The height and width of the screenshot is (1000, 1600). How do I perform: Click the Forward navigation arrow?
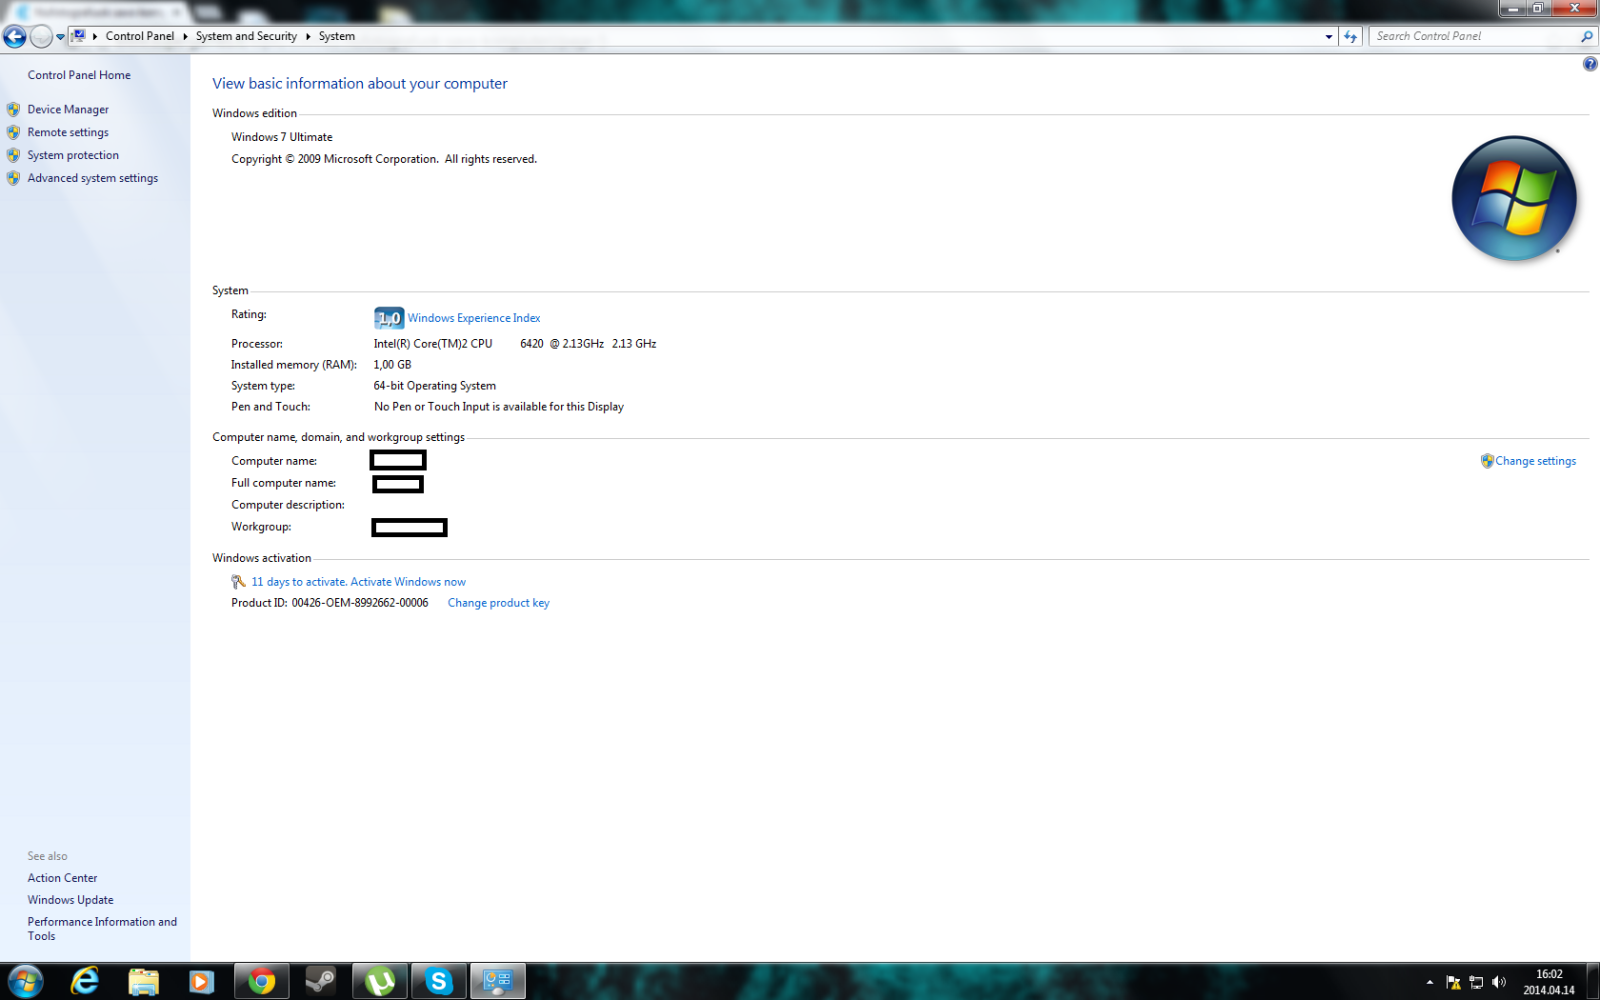tap(41, 37)
